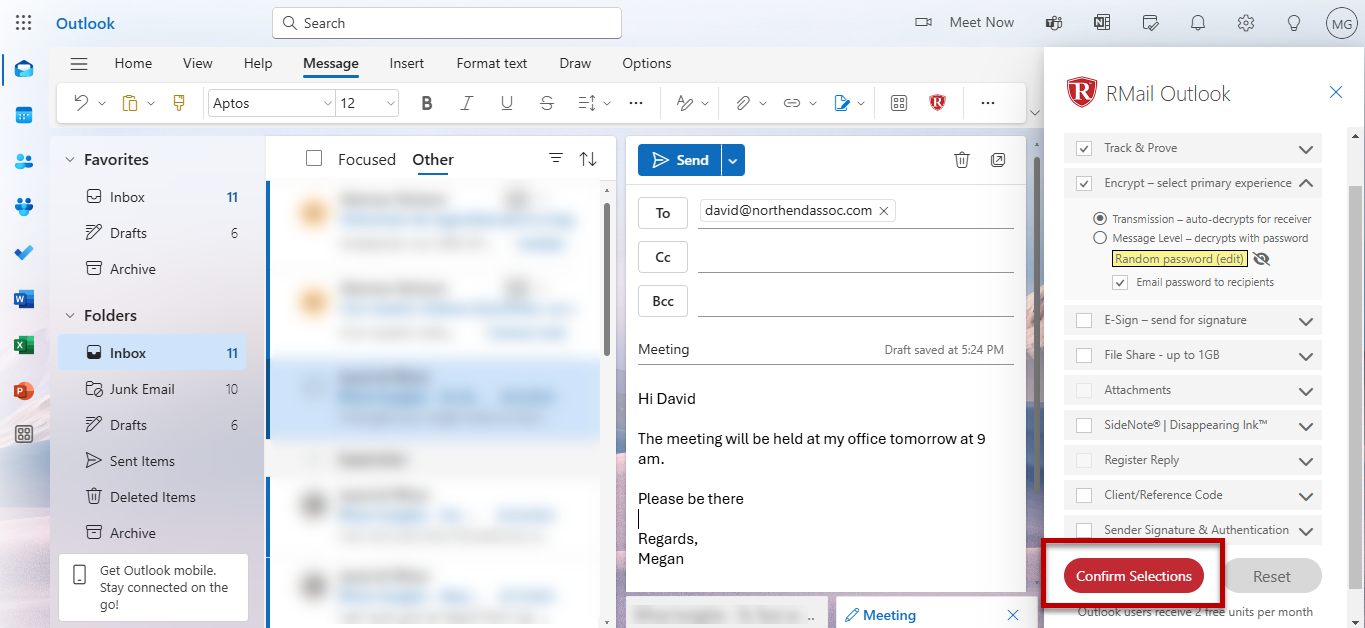Switch to the Focused inbox tab

366,159
